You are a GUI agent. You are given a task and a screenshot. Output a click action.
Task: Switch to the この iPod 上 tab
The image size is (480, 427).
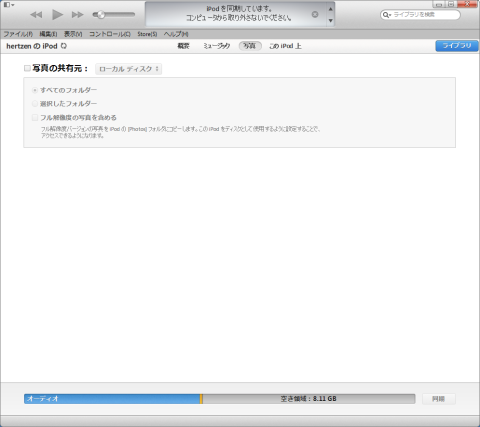285,46
